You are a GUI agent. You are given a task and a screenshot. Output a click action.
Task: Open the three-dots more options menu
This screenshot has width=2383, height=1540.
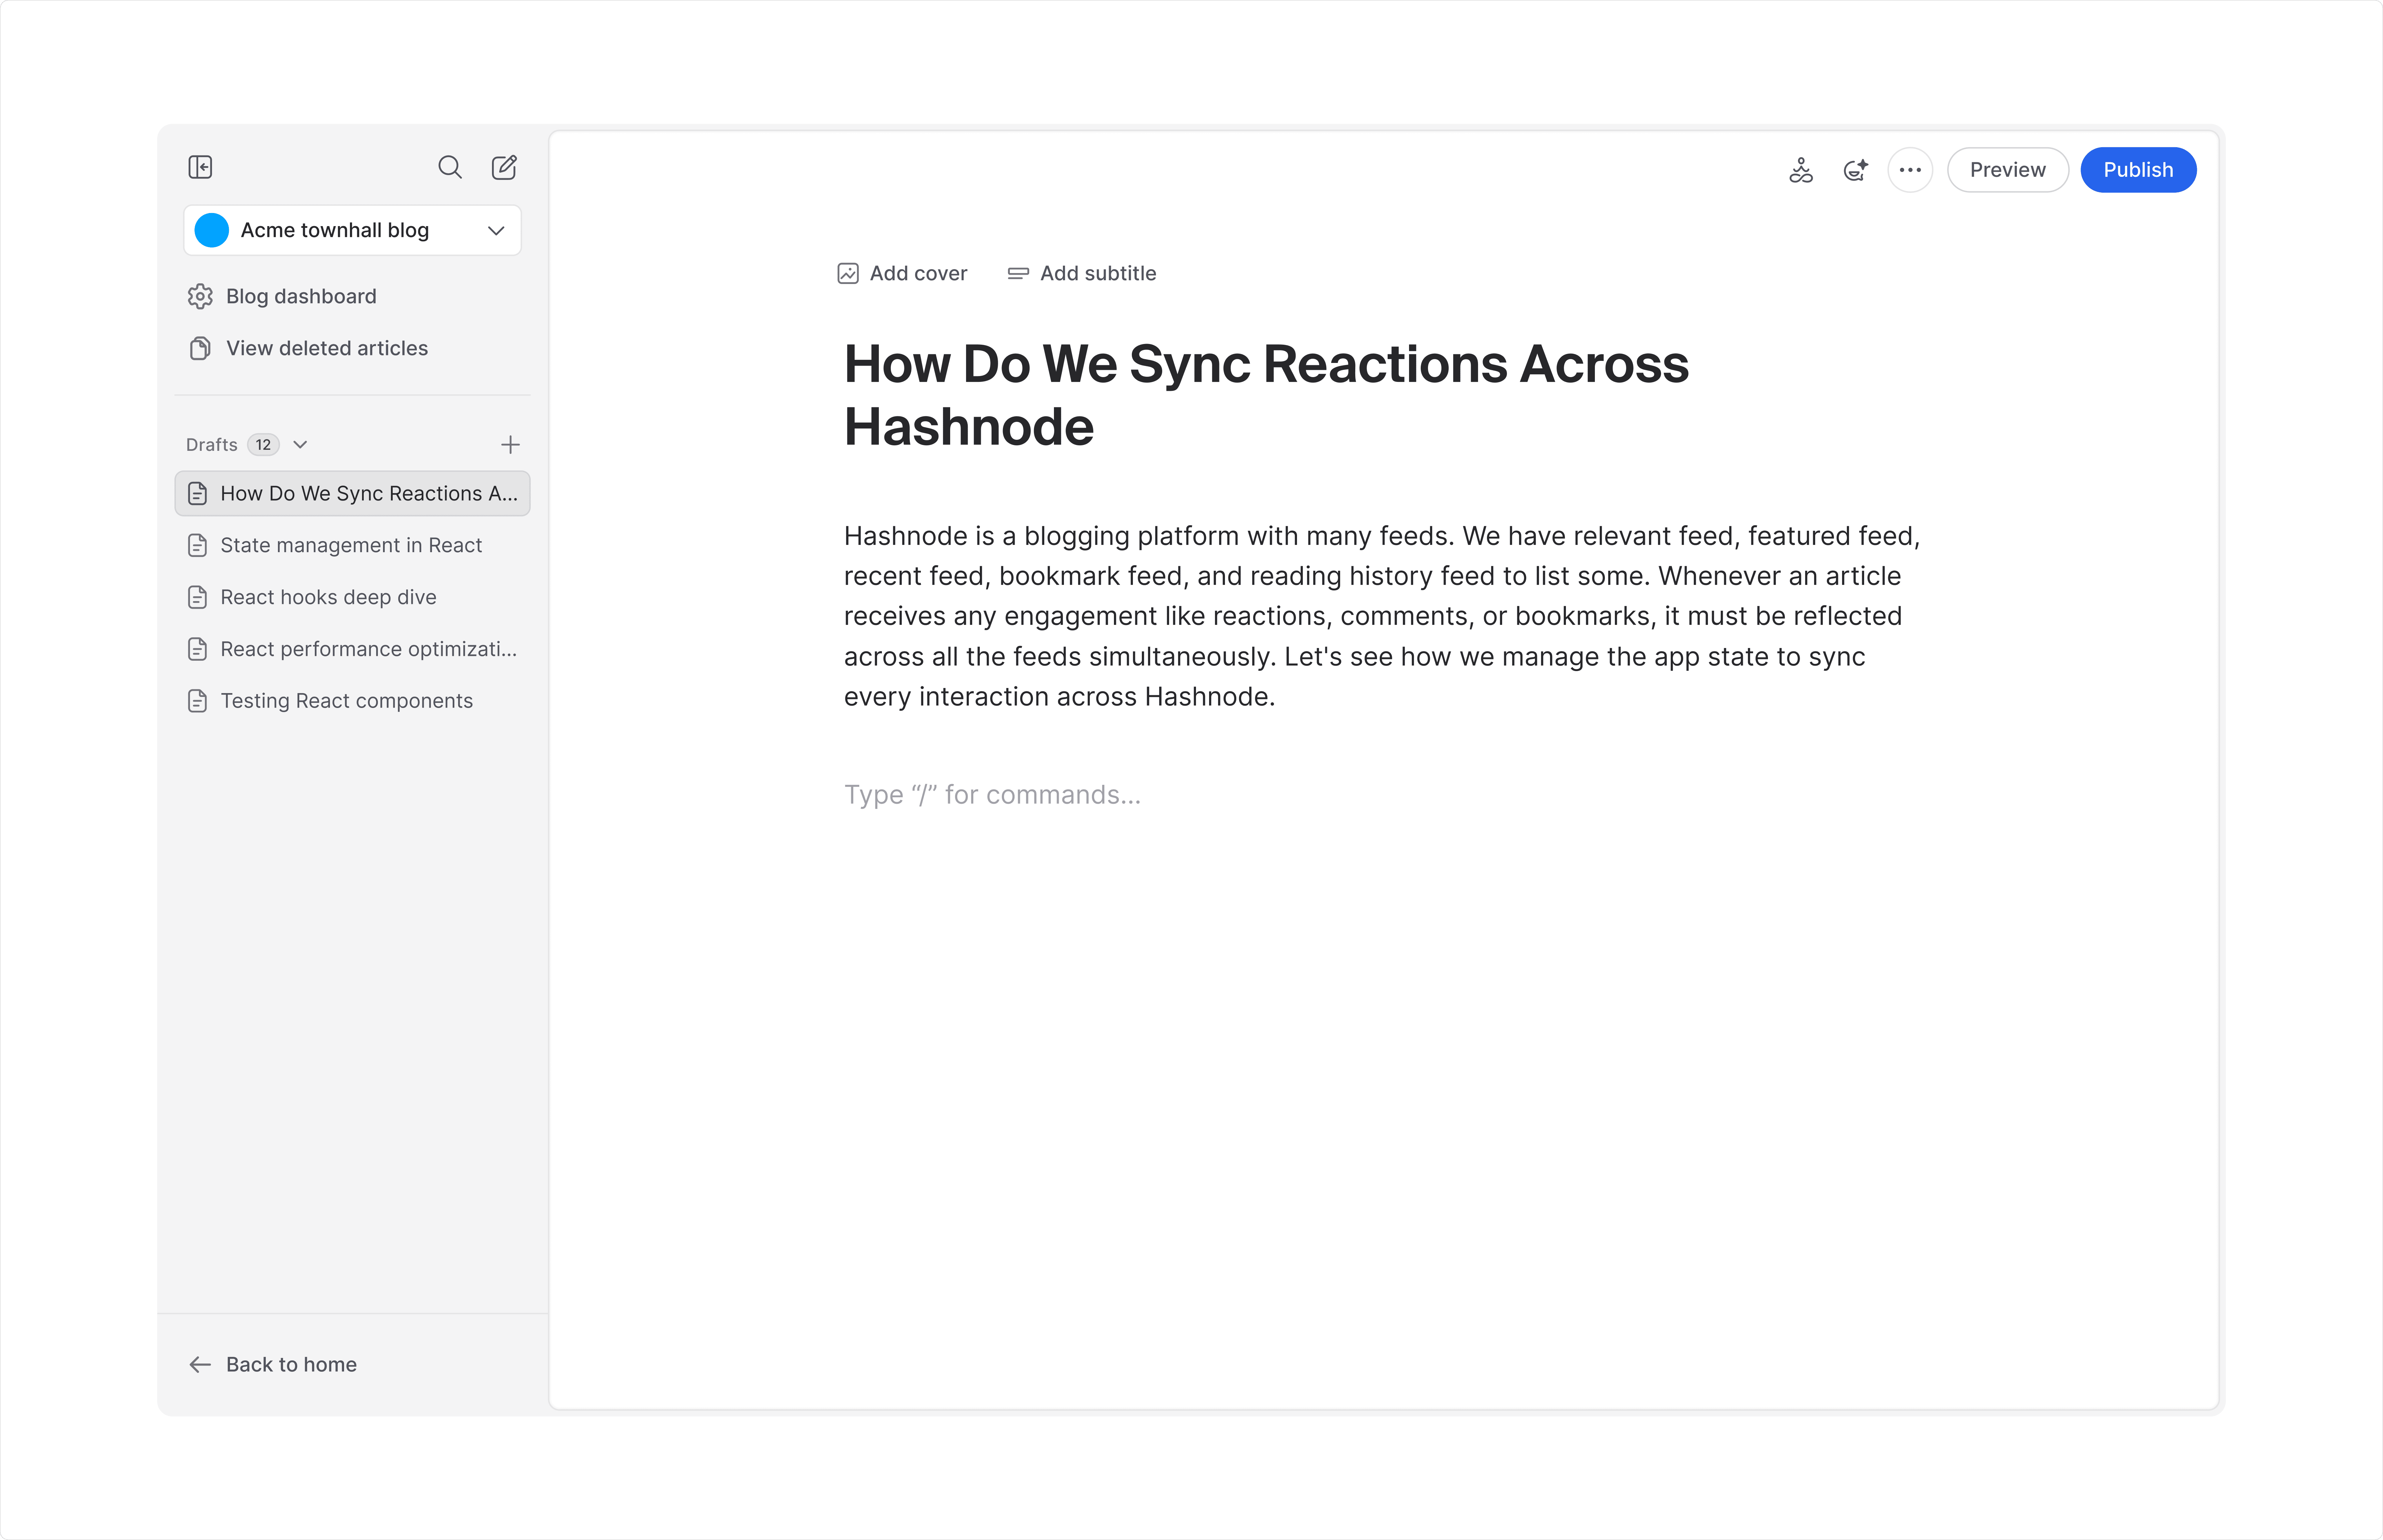(1910, 170)
